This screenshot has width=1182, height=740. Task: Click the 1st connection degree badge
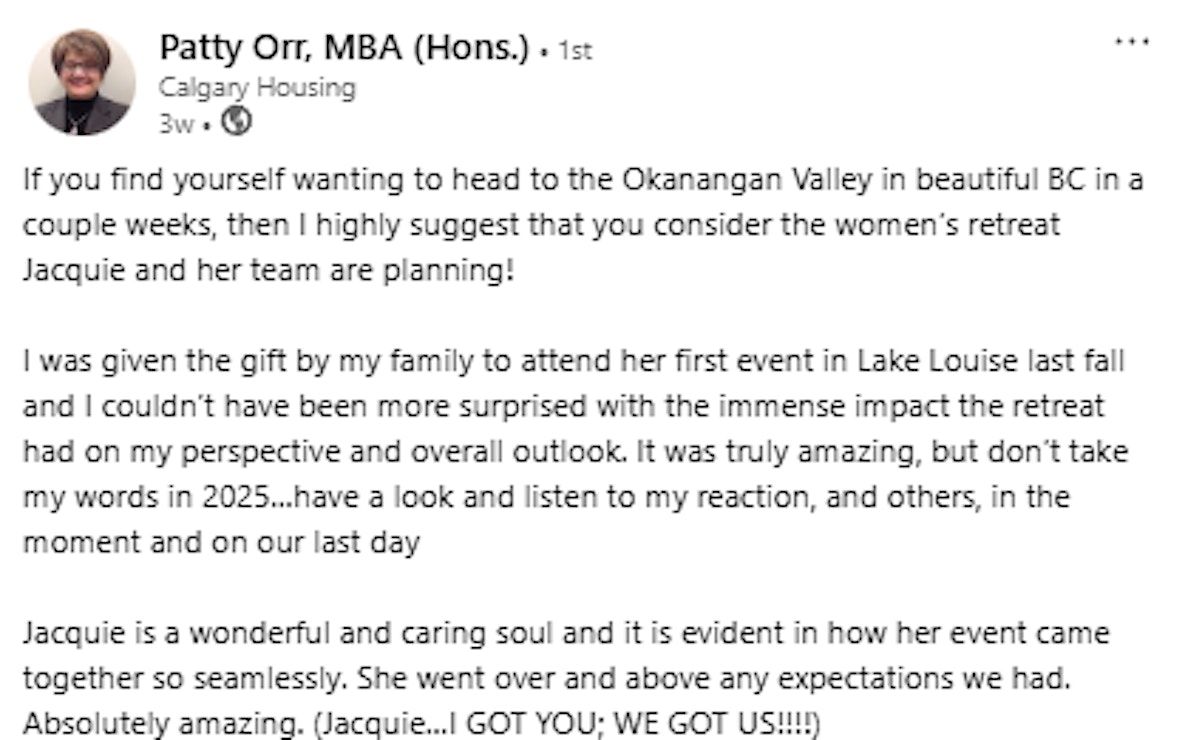[575, 51]
